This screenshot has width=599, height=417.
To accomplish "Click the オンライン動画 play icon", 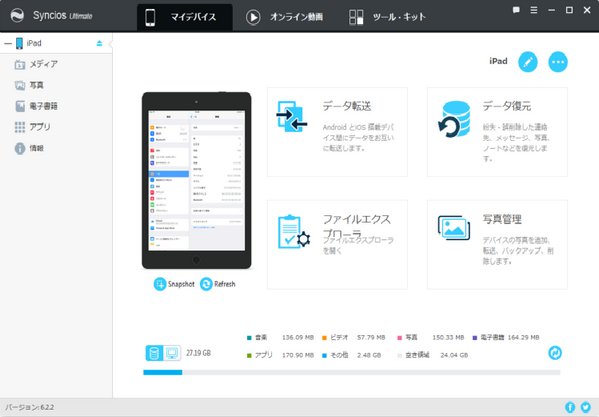I will click(x=253, y=17).
